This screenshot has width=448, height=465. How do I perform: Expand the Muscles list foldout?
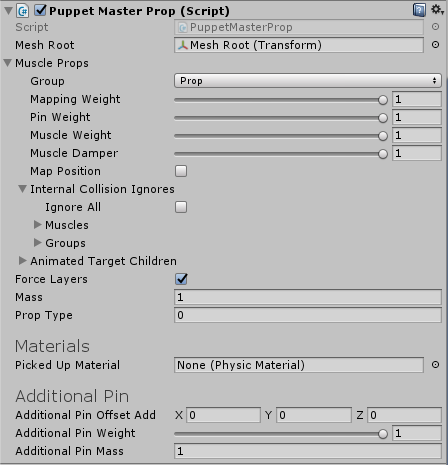[x=38, y=225]
